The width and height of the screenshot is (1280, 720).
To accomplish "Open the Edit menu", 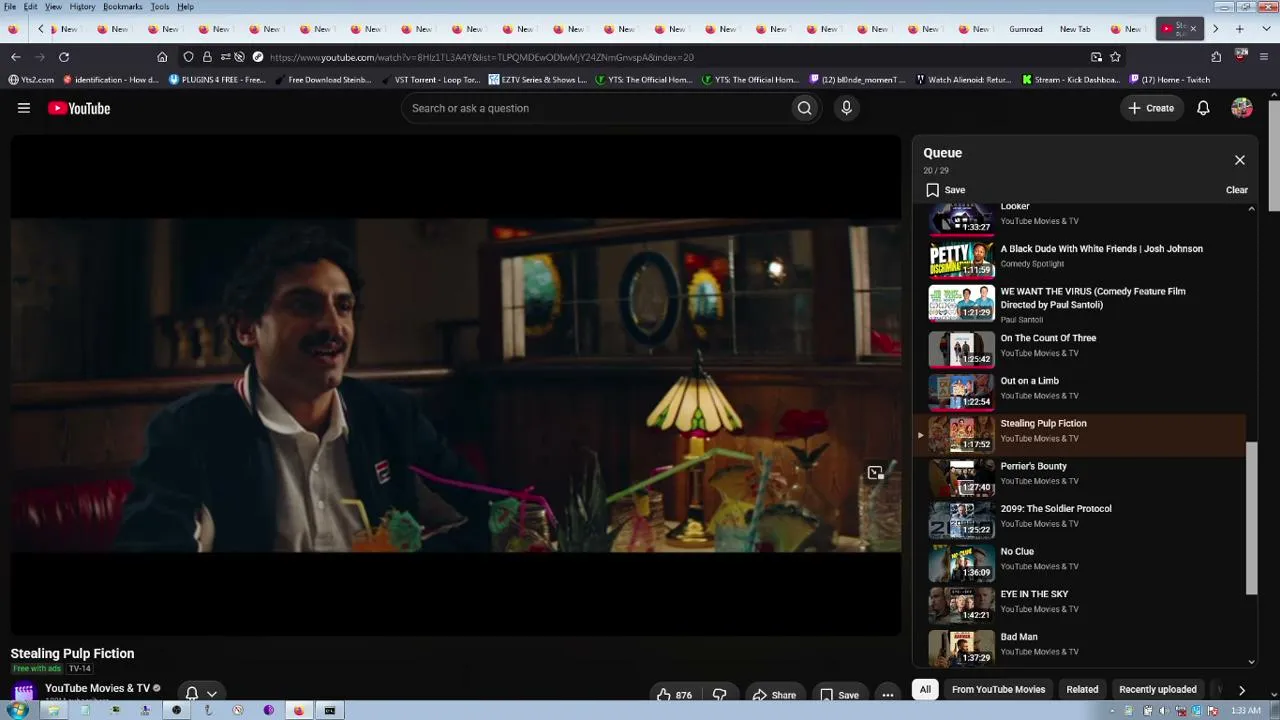I will click(x=31, y=7).
